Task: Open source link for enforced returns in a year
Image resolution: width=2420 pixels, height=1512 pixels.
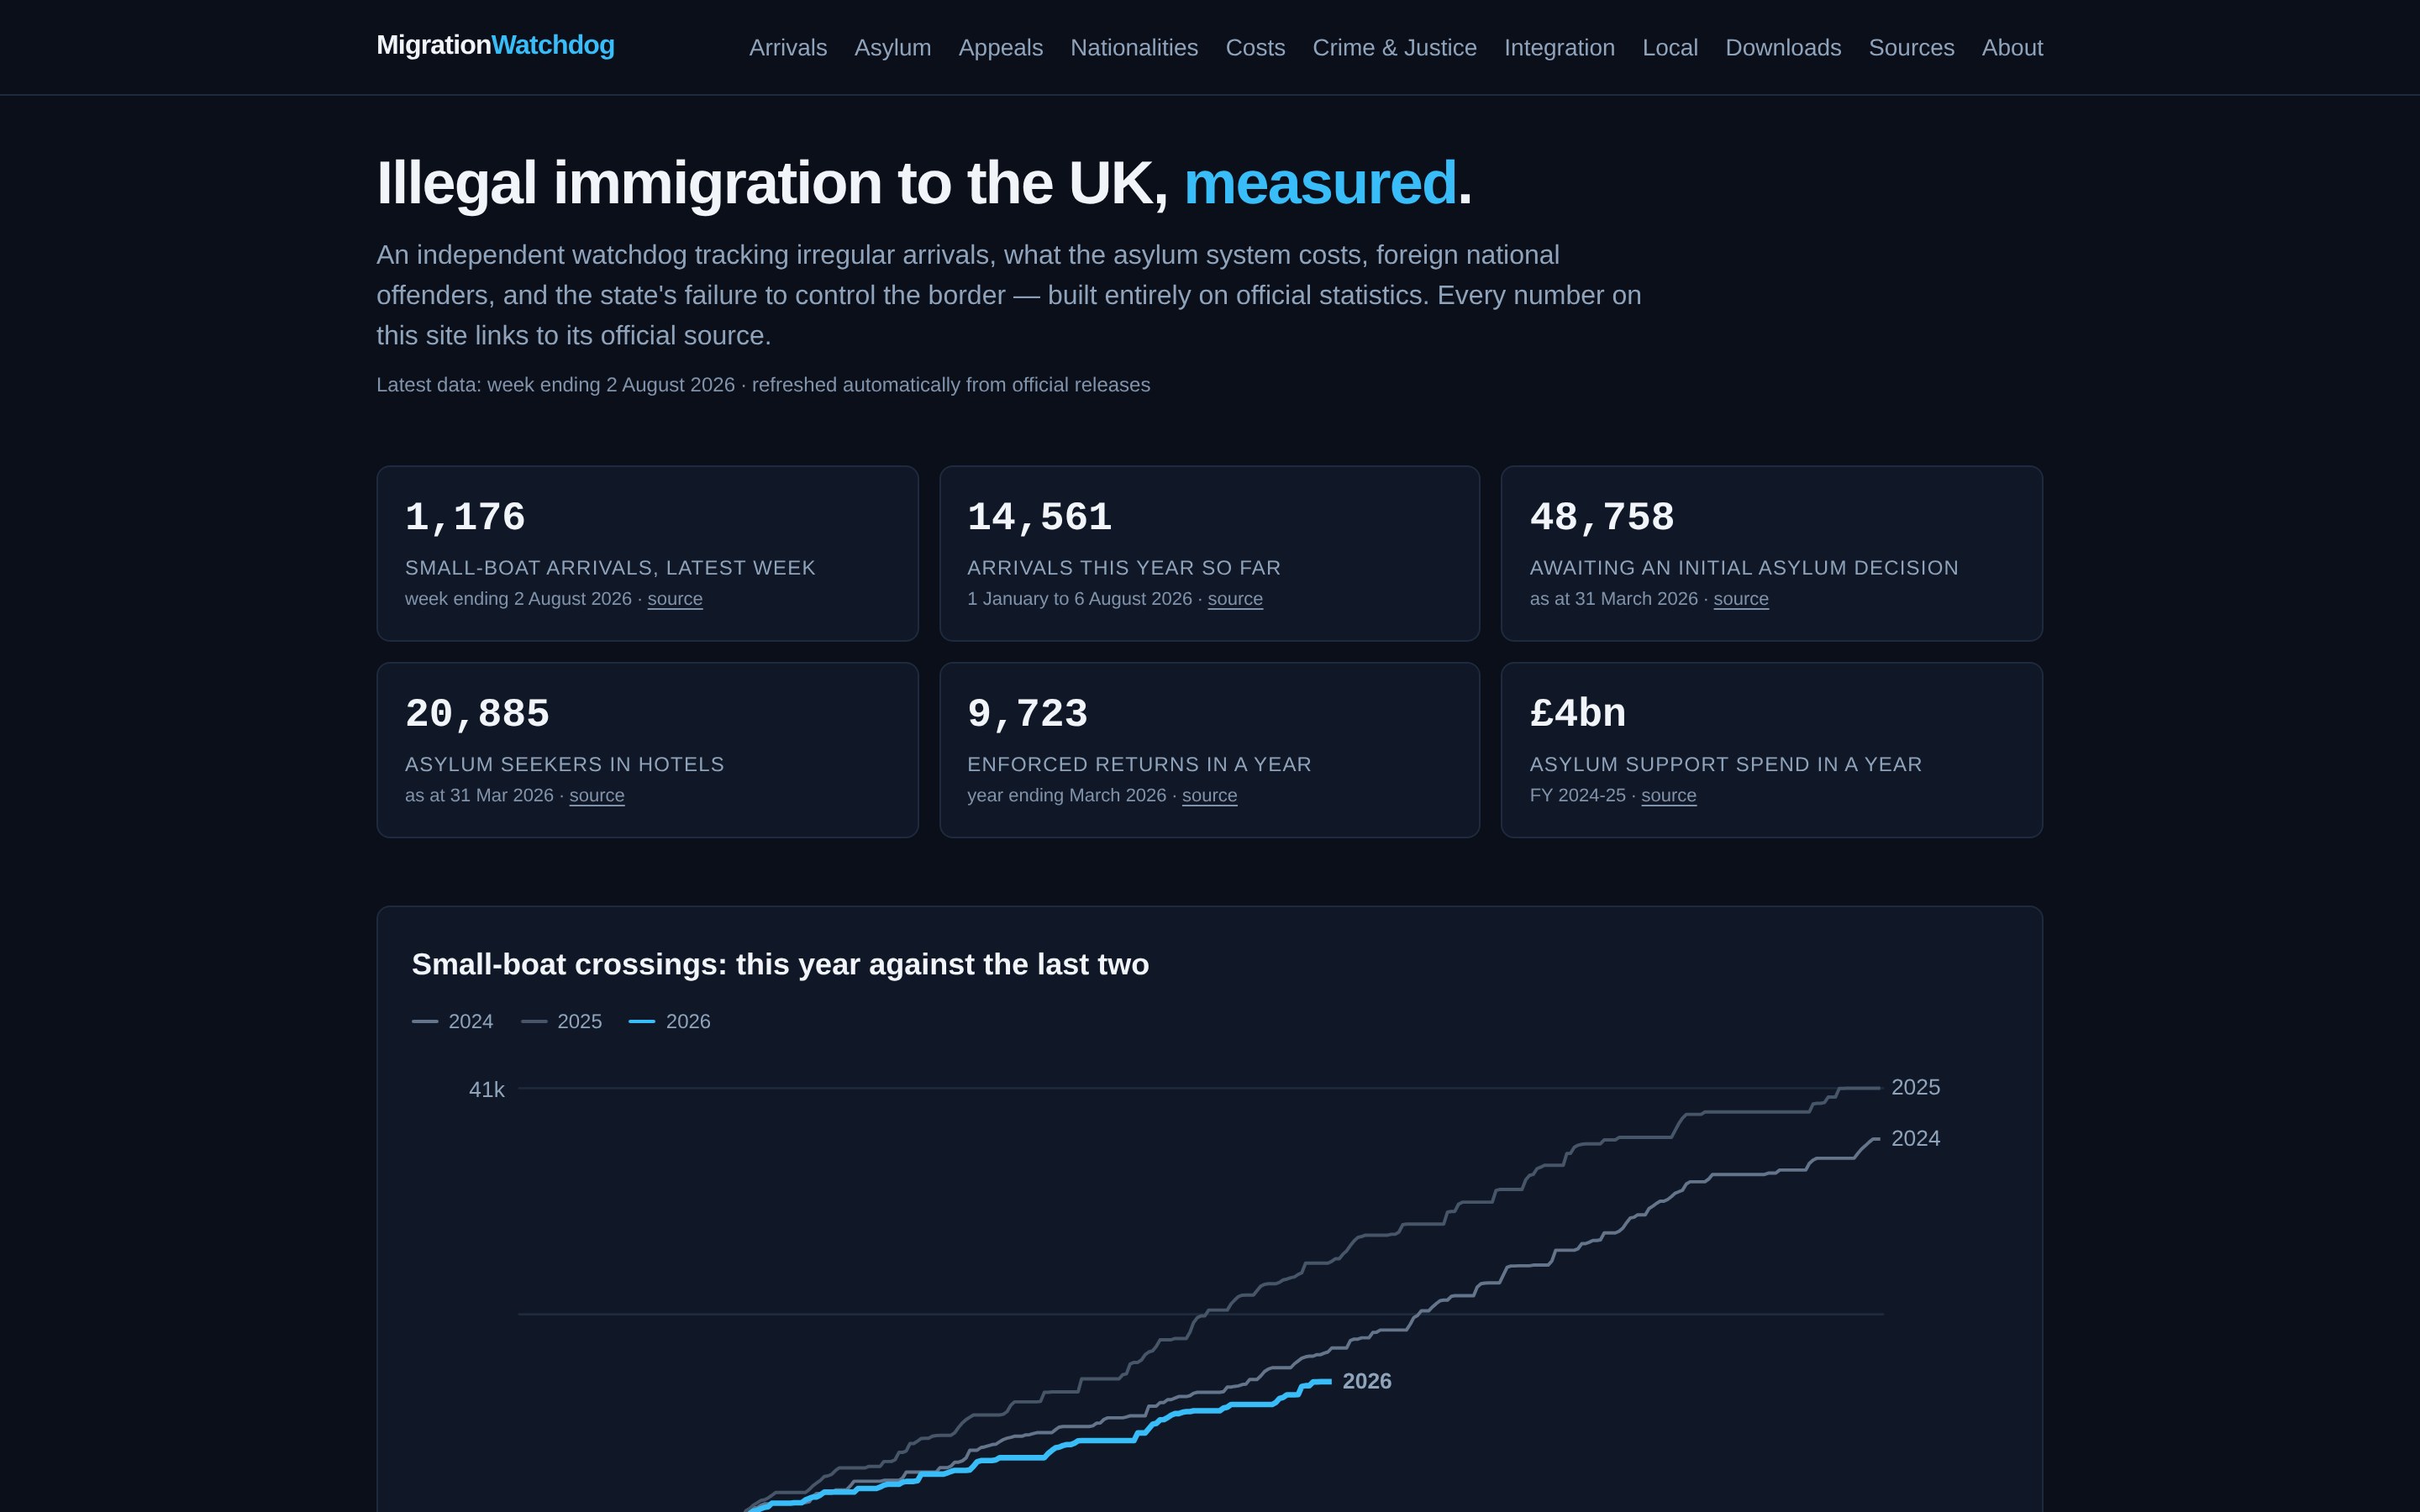Action: [x=1209, y=795]
